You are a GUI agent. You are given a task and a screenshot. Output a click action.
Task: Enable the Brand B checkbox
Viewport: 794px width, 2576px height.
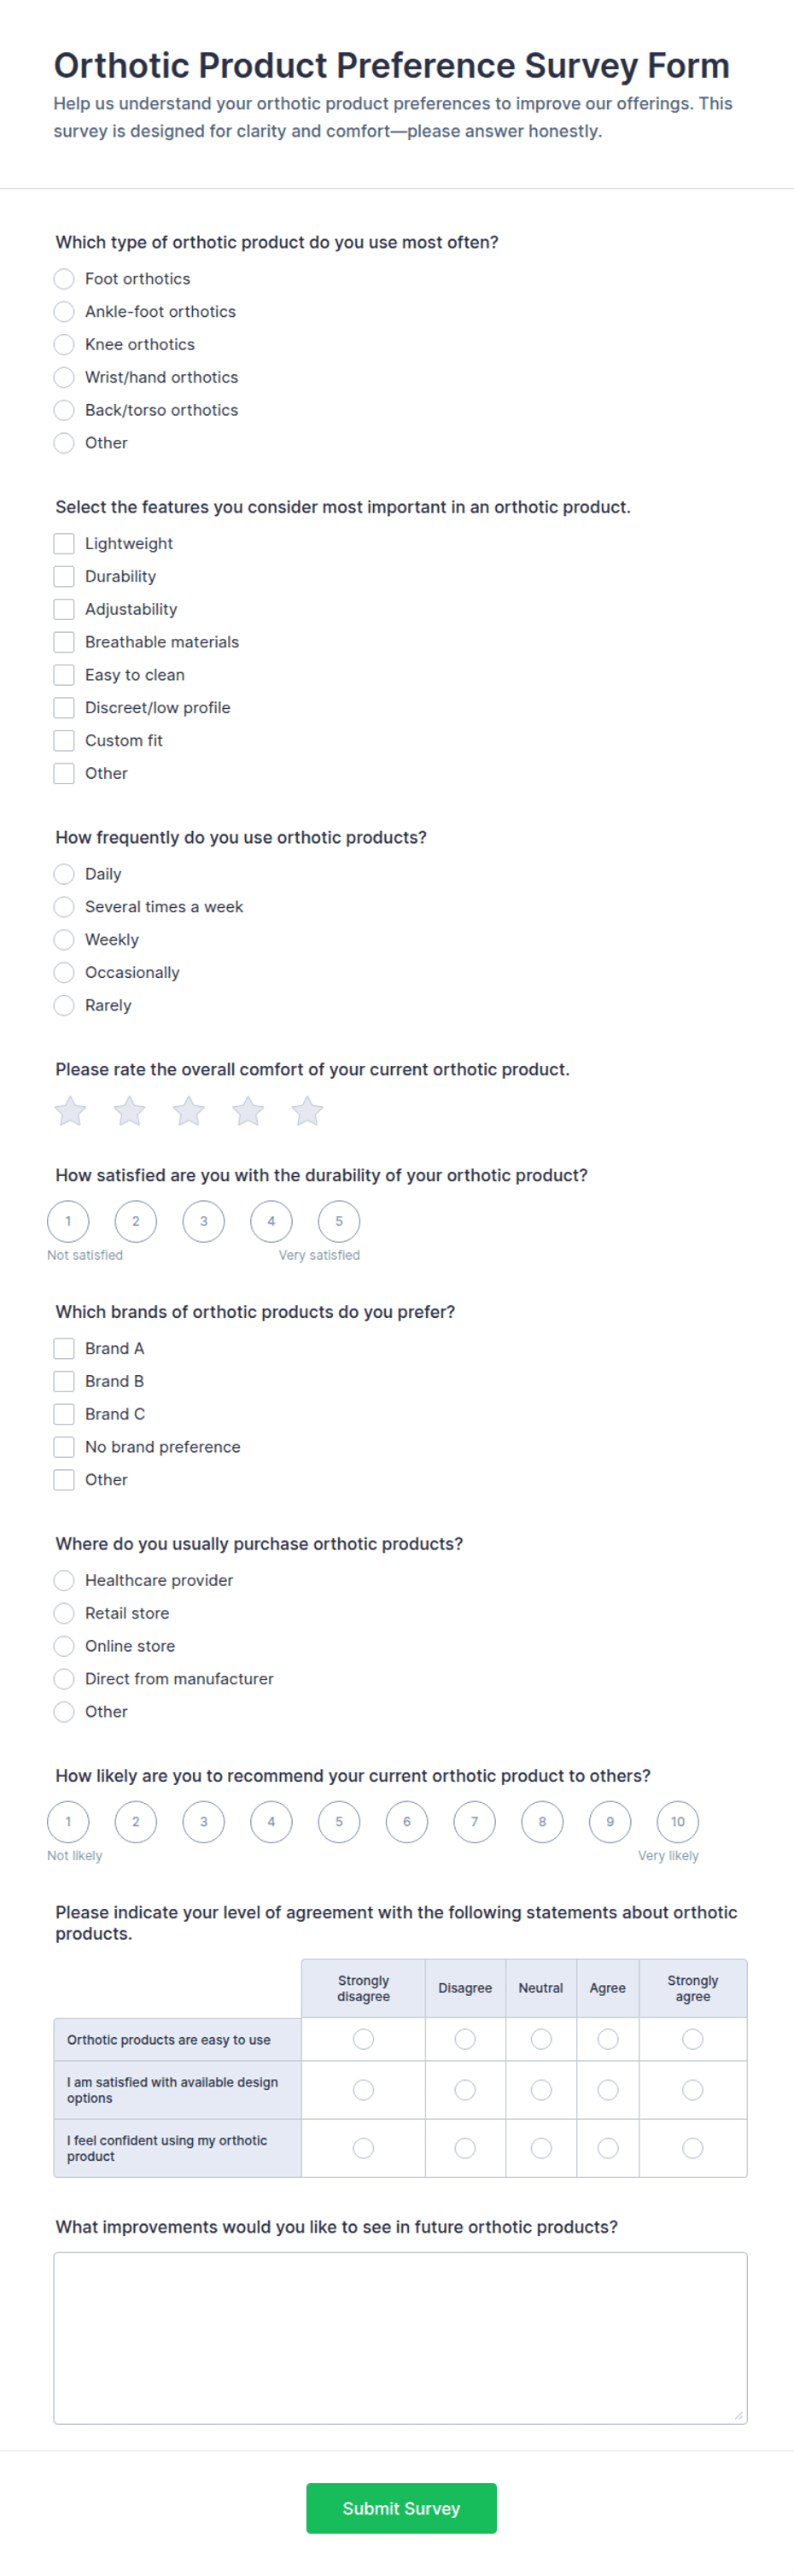click(x=64, y=1381)
